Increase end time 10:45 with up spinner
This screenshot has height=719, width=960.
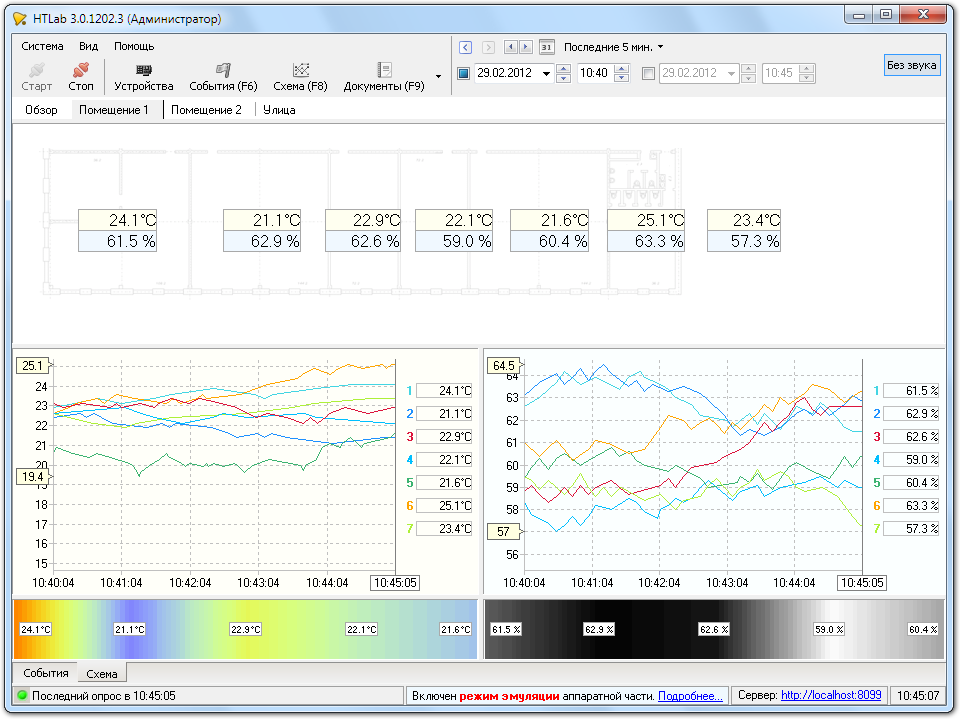(807, 69)
